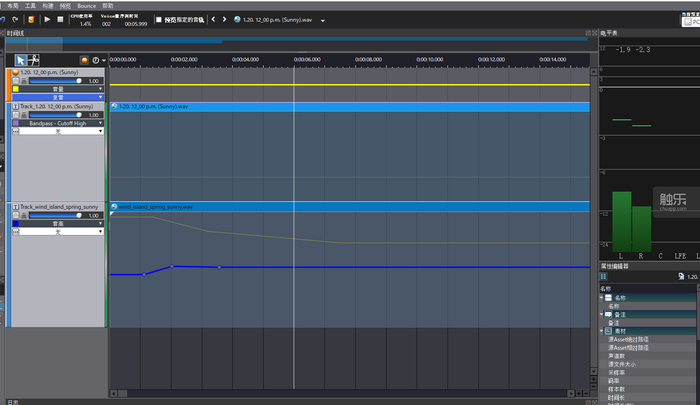Viewport: 700px width, 405px height.
Task: Select the scissors cut tool
Action: tap(34, 59)
